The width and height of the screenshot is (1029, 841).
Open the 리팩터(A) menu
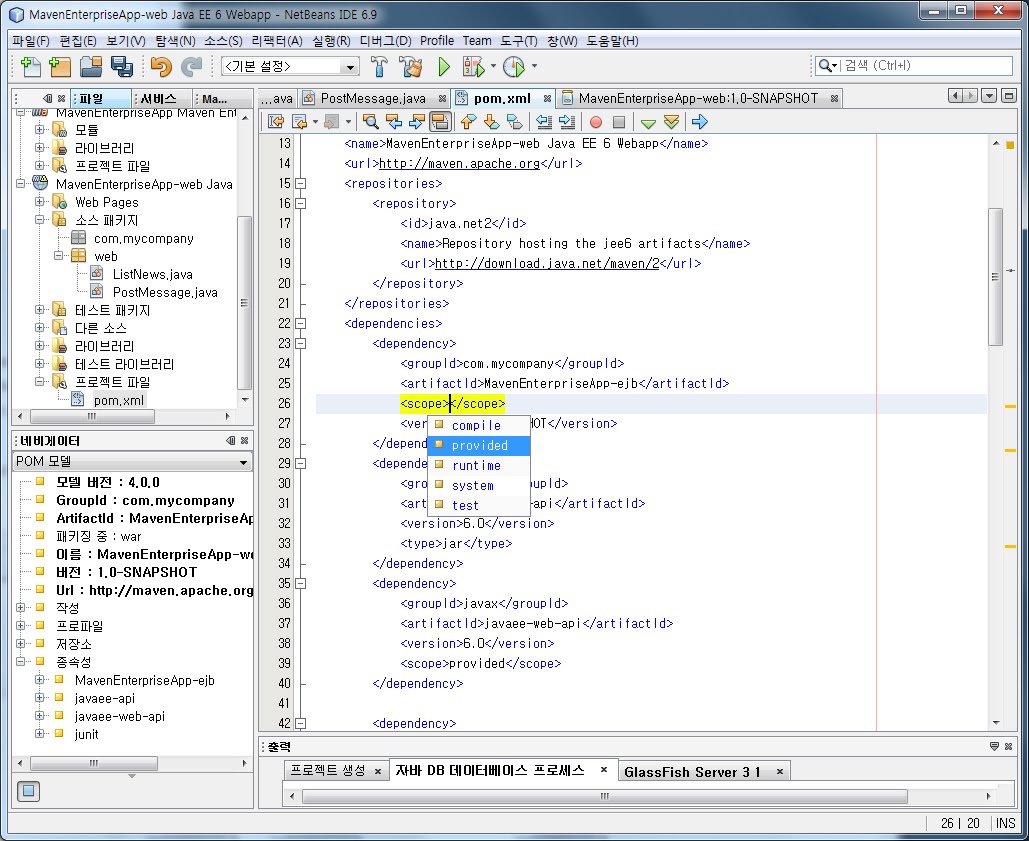(277, 41)
